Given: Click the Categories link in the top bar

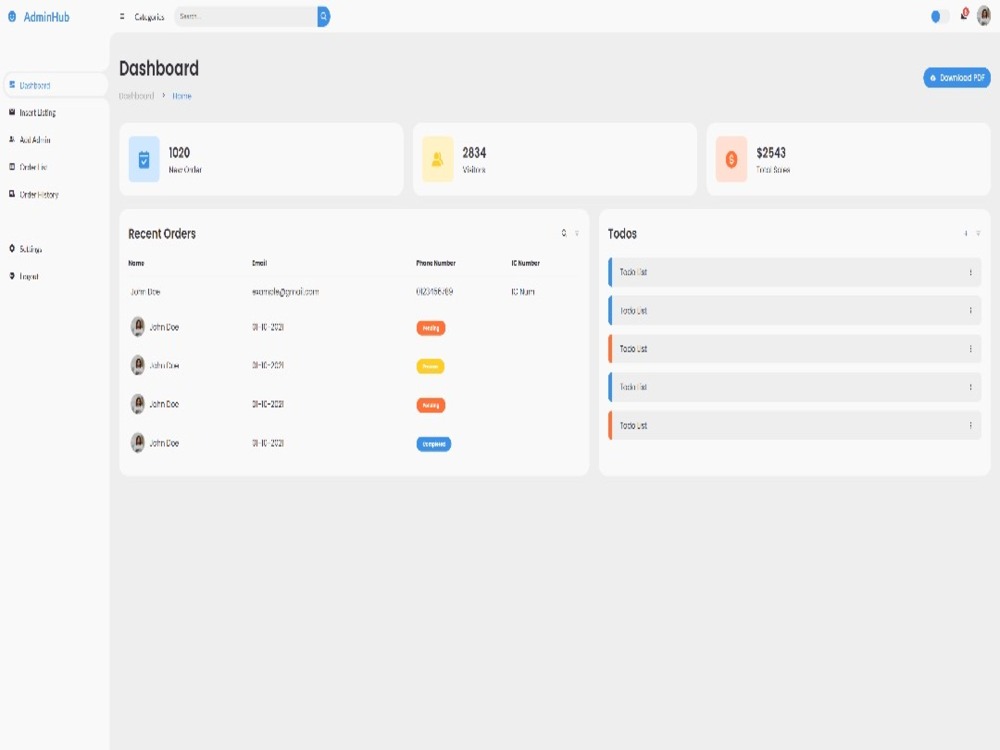Looking at the screenshot, I should (149, 17).
